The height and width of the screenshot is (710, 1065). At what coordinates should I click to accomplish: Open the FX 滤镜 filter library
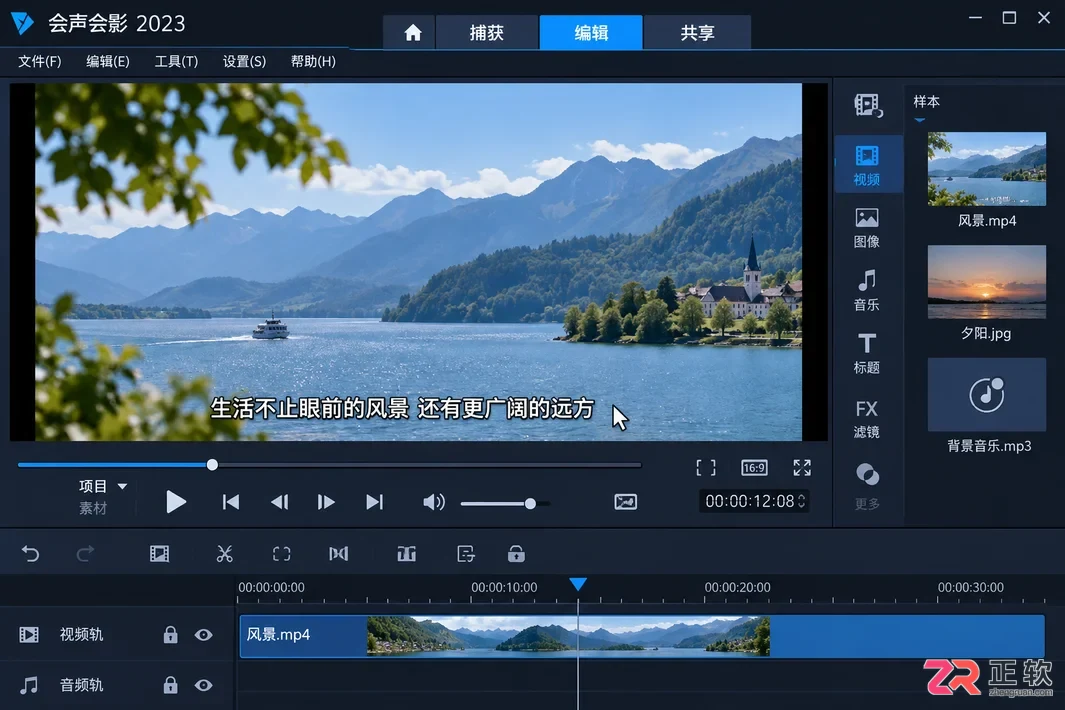[867, 419]
